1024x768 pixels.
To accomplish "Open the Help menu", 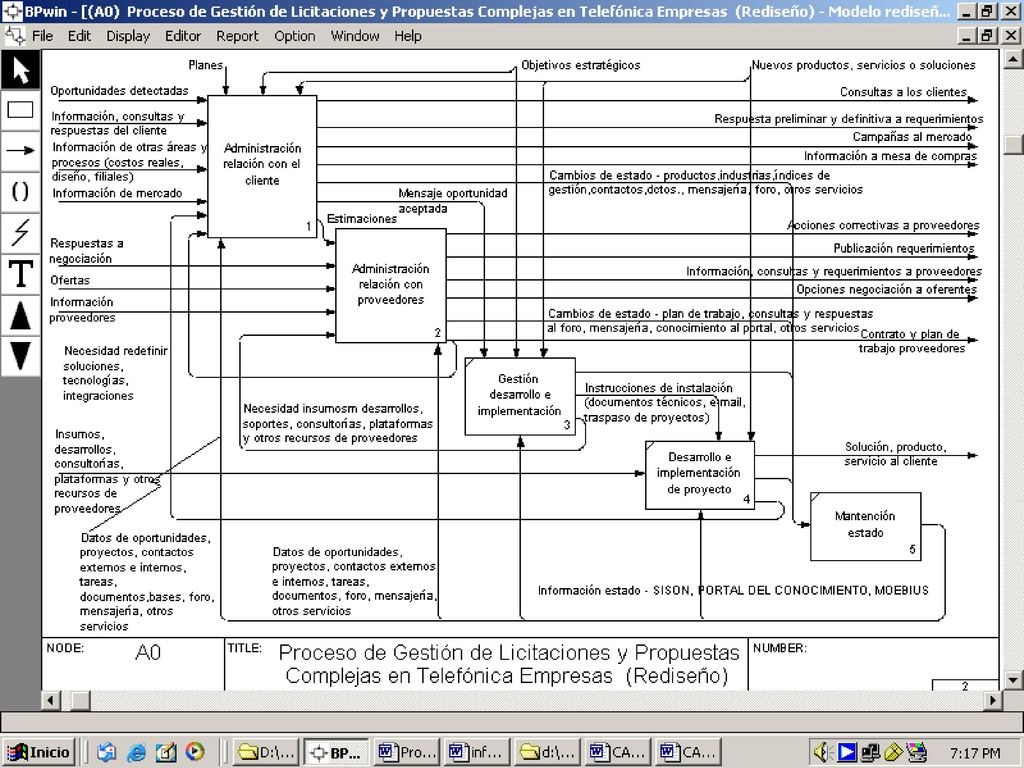I will tap(408, 36).
